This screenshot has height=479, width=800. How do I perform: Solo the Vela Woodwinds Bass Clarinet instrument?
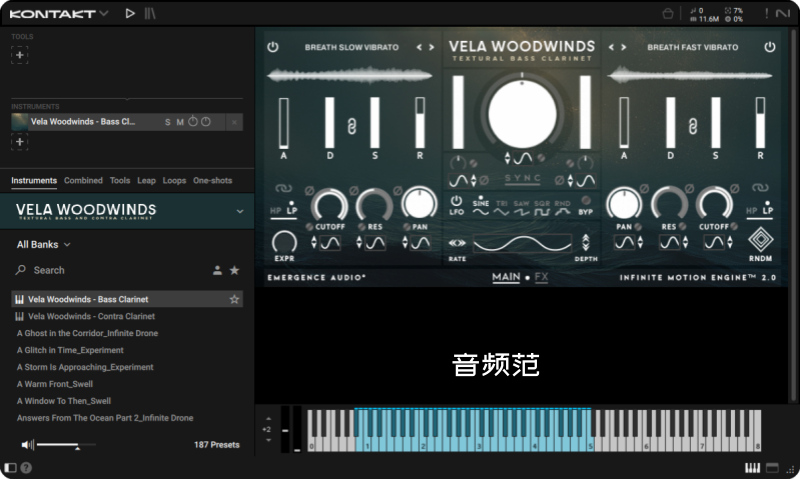point(167,122)
